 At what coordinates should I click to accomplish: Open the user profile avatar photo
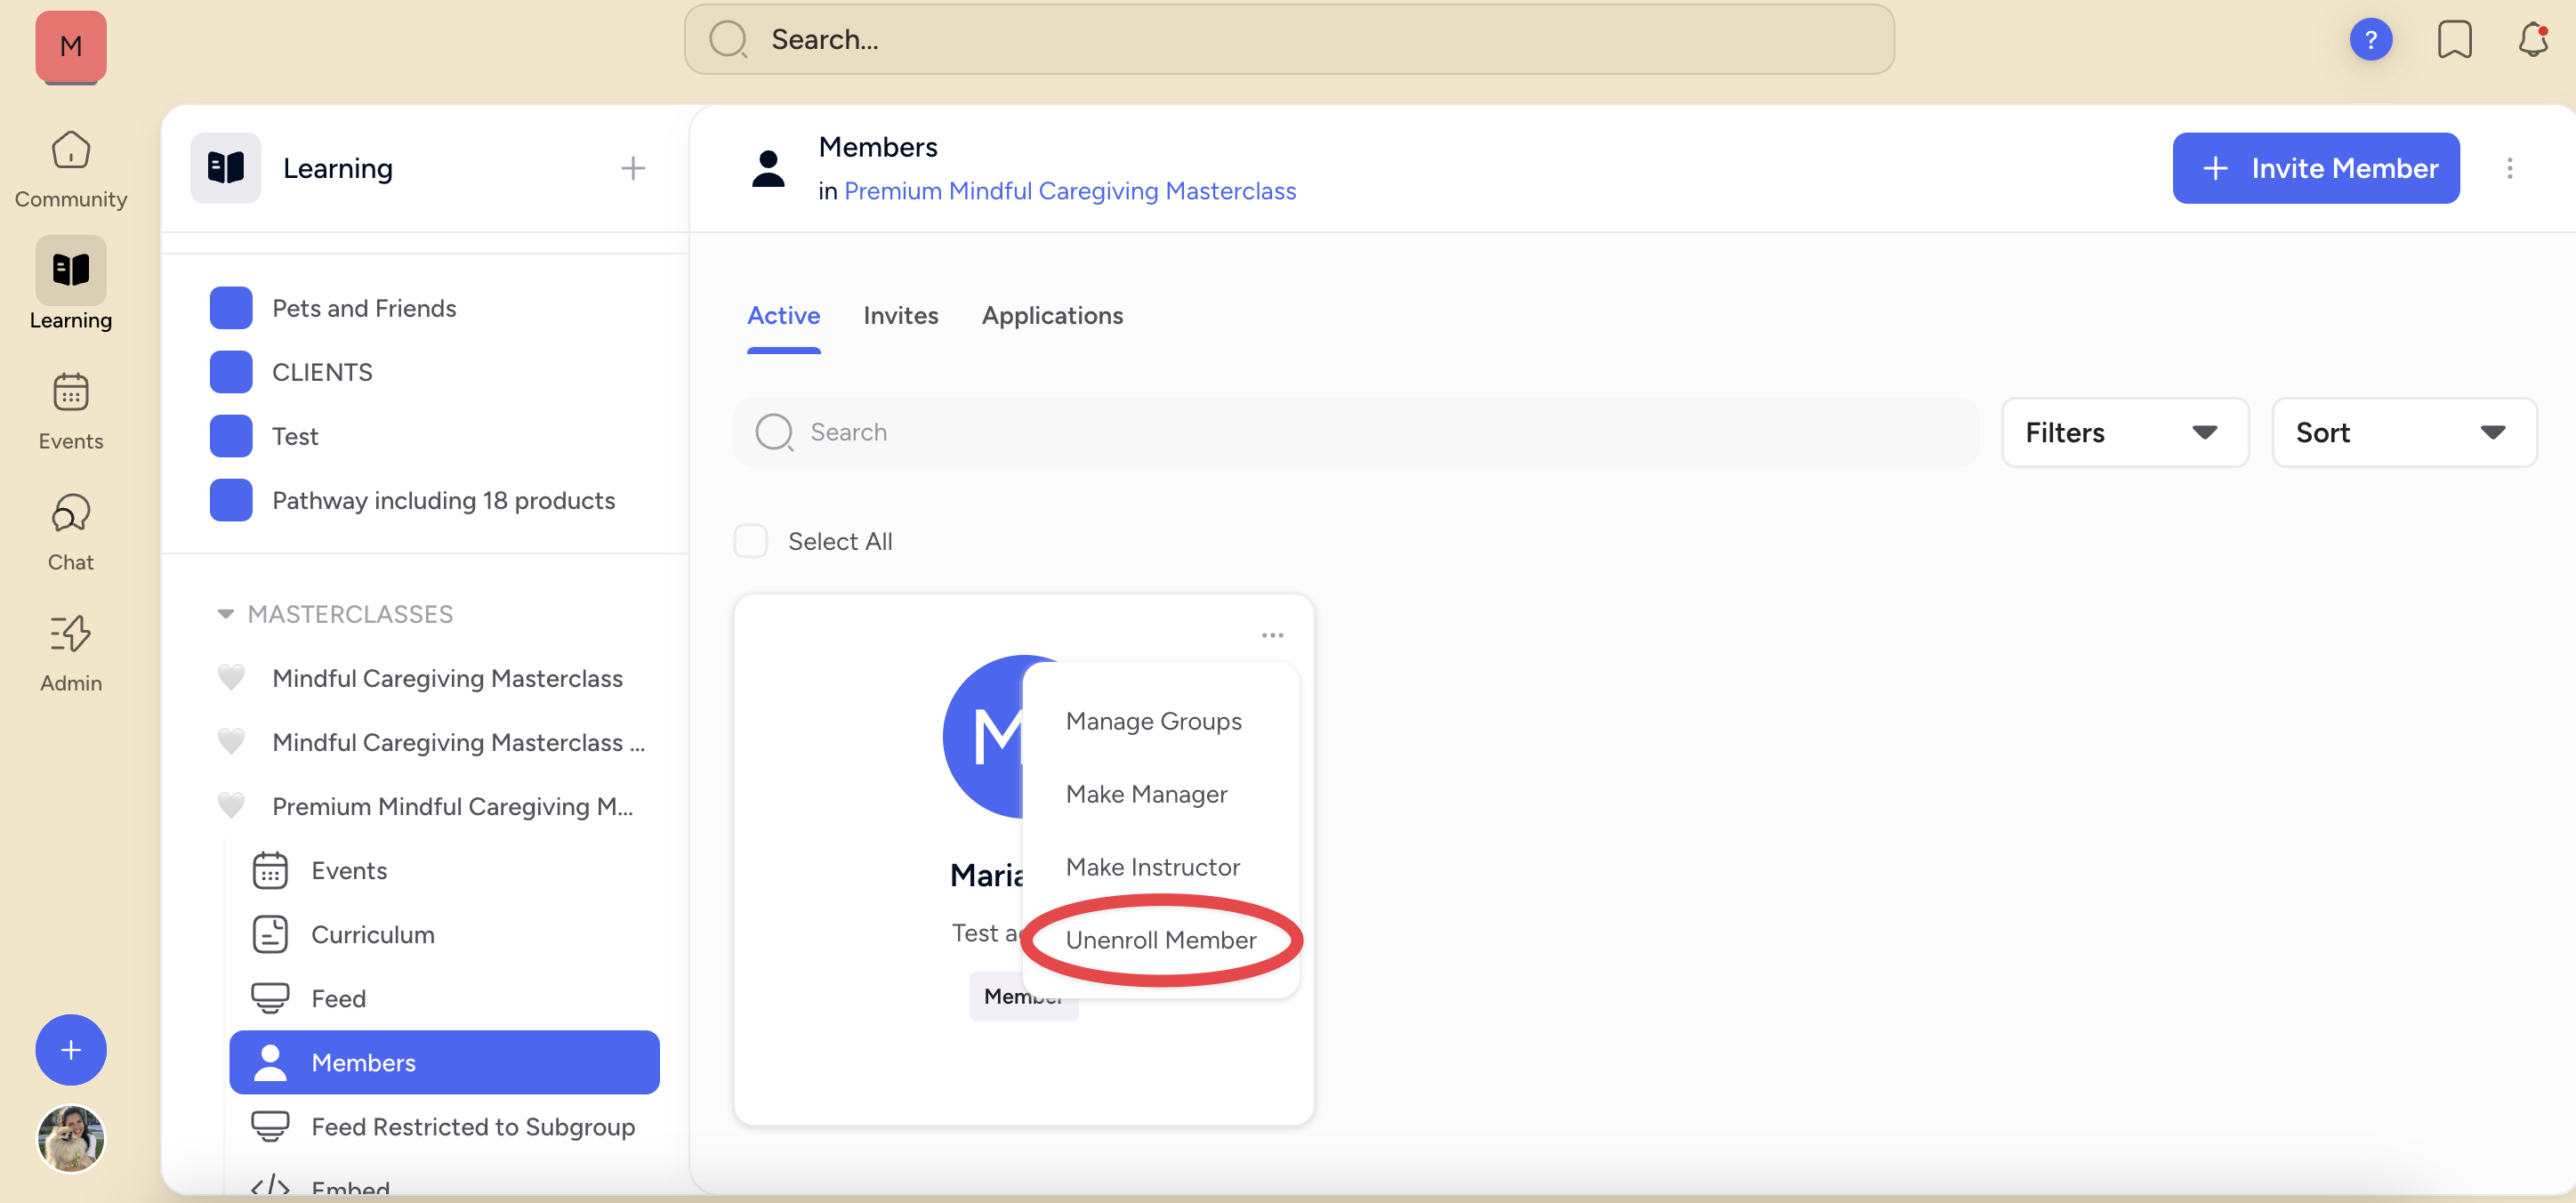[x=71, y=1138]
